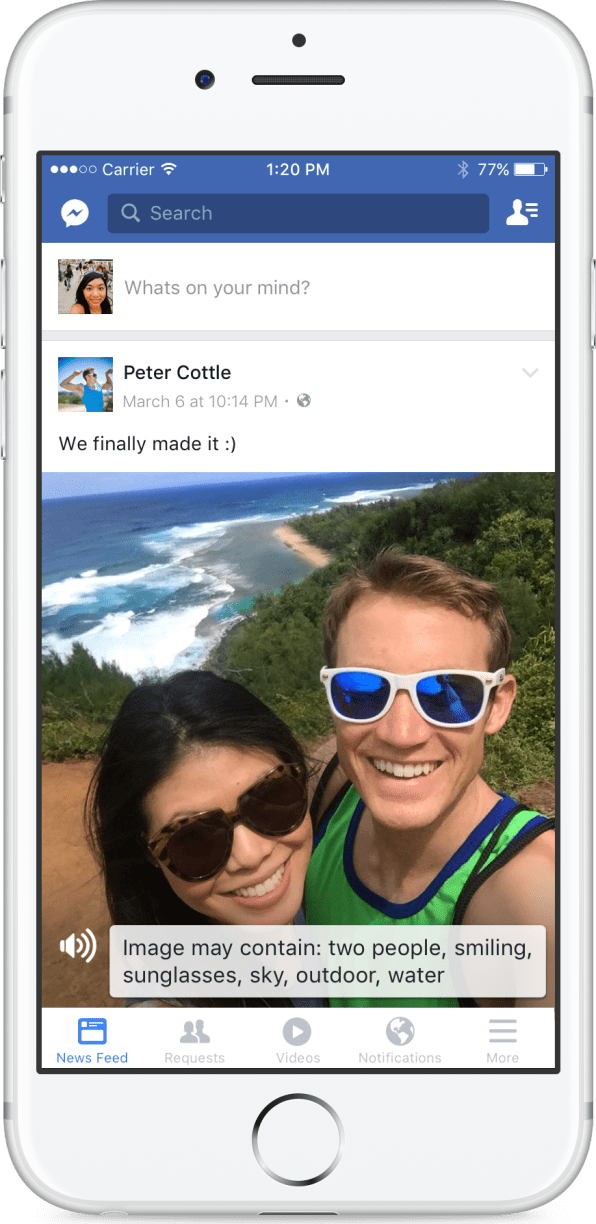Open your own profile picture beside the composer
This screenshot has width=596, height=1224.
[x=85, y=287]
